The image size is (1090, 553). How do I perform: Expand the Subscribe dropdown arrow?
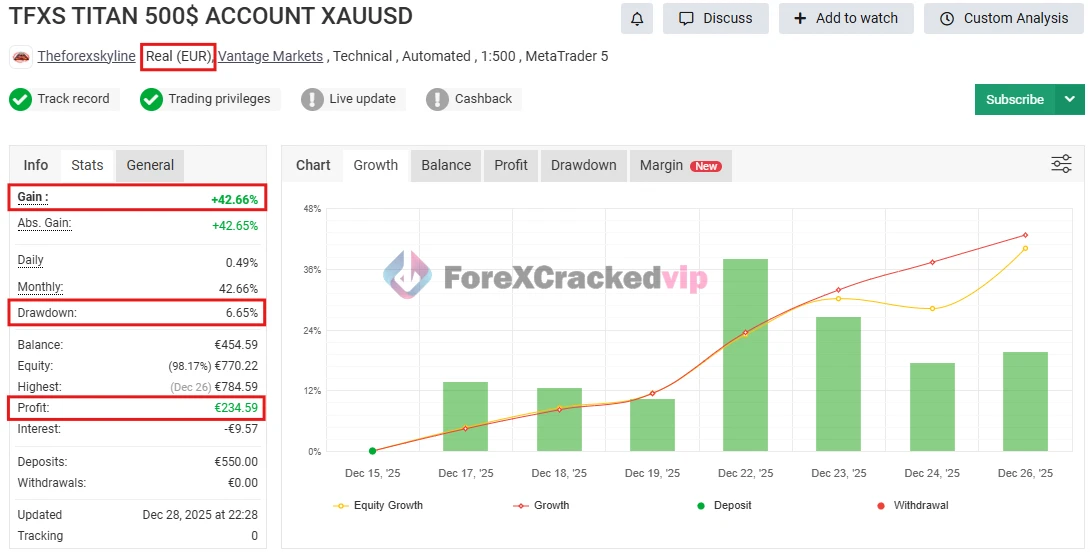(1070, 99)
